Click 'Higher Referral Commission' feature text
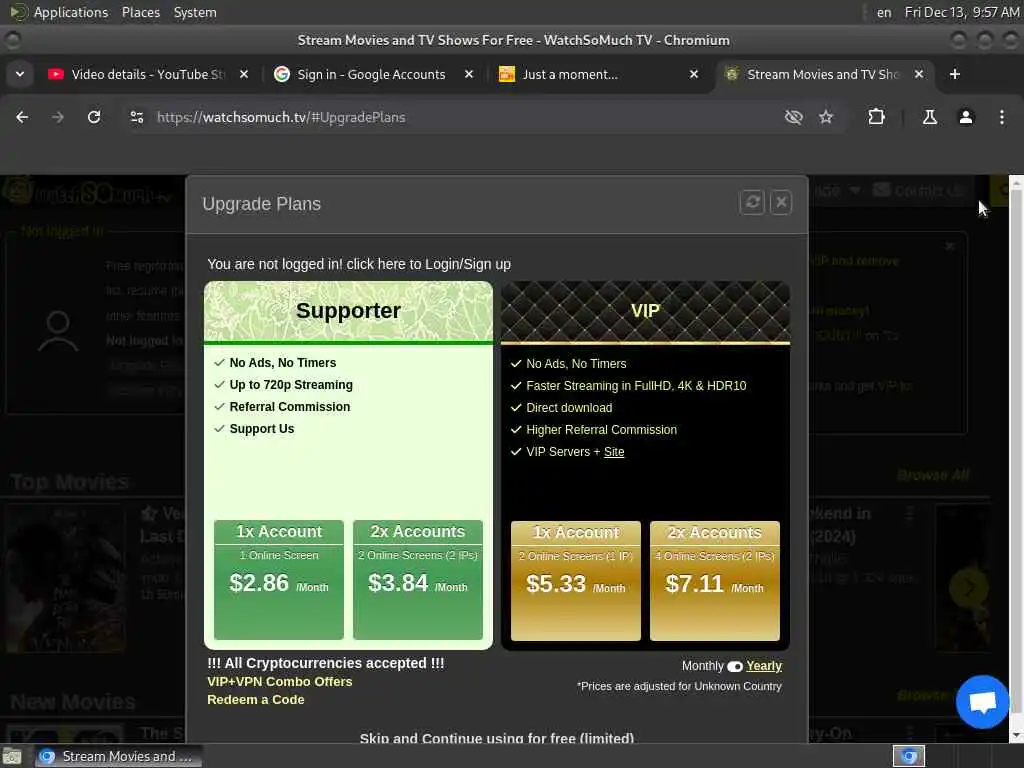The image size is (1024, 768). pyautogui.click(x=601, y=430)
